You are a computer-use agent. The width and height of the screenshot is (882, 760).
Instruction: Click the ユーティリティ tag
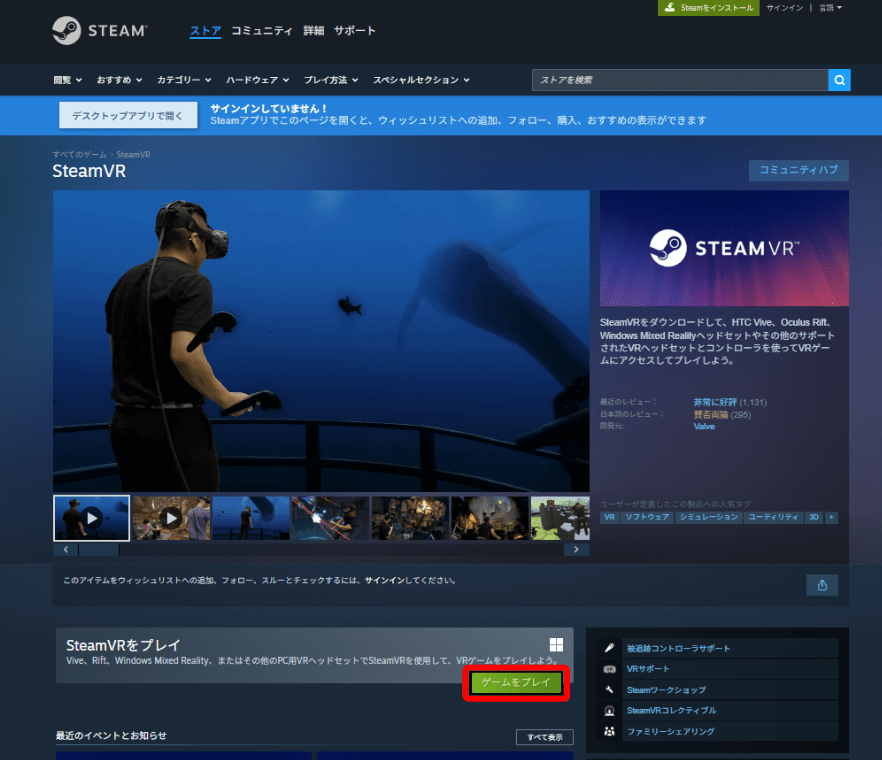(773, 517)
